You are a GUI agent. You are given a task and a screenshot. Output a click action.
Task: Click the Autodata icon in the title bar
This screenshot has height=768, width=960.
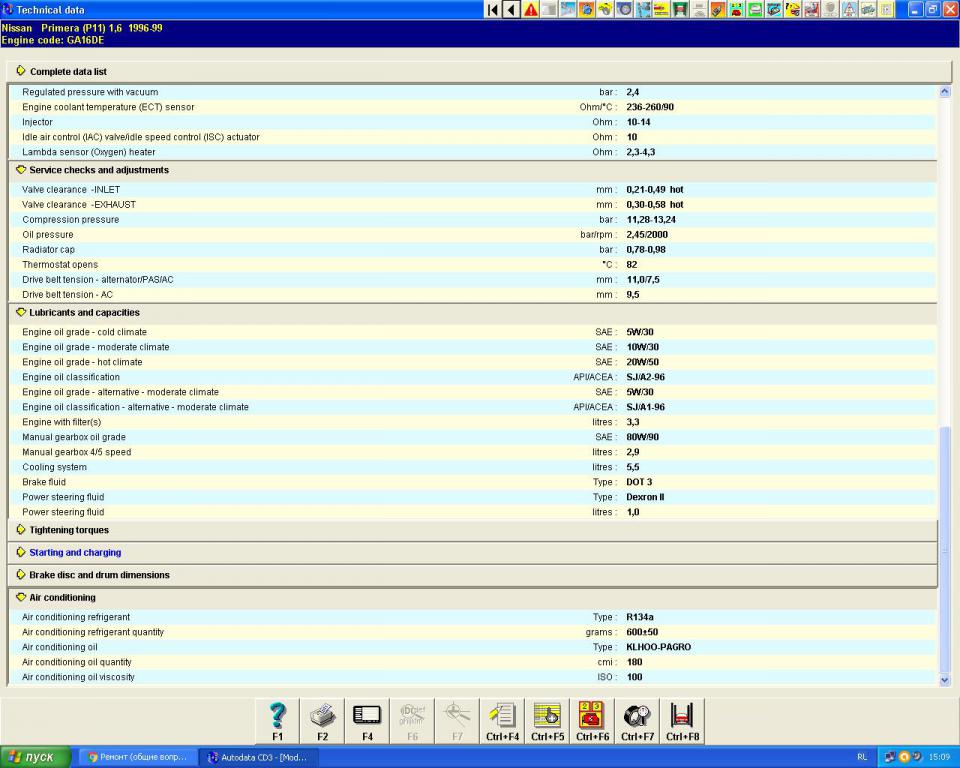coord(7,9)
